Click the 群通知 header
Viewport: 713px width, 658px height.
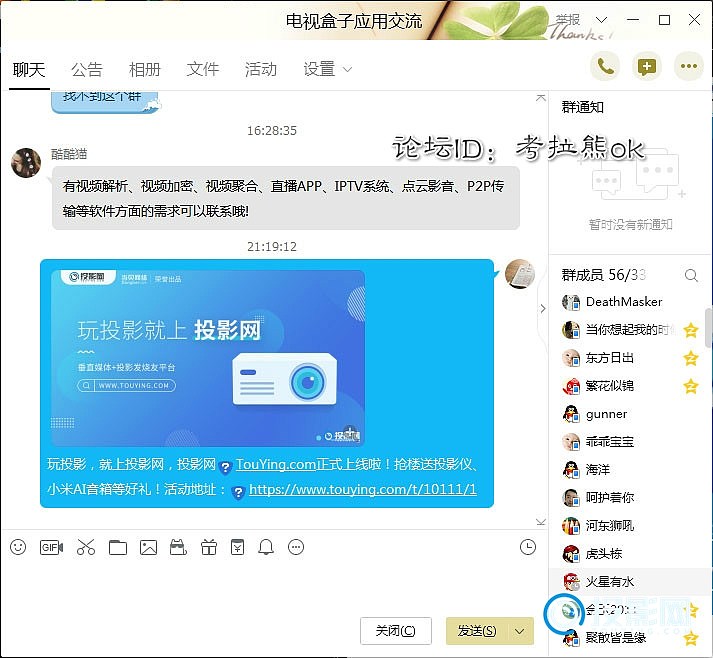click(582, 107)
